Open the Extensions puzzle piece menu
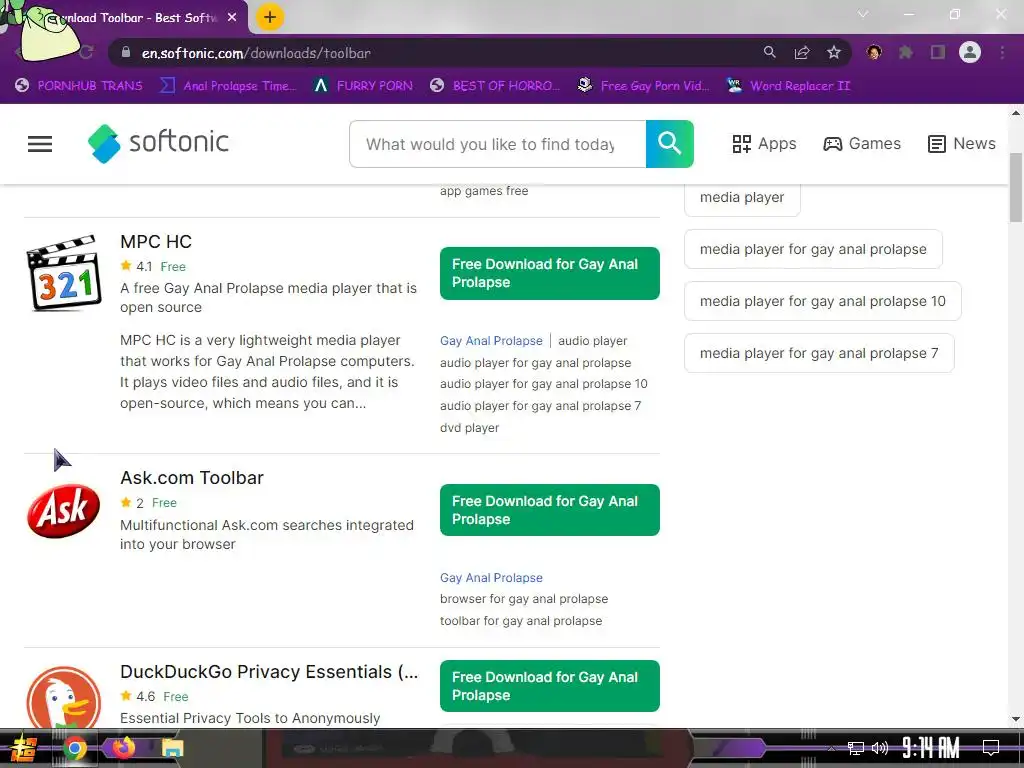 [x=906, y=52]
